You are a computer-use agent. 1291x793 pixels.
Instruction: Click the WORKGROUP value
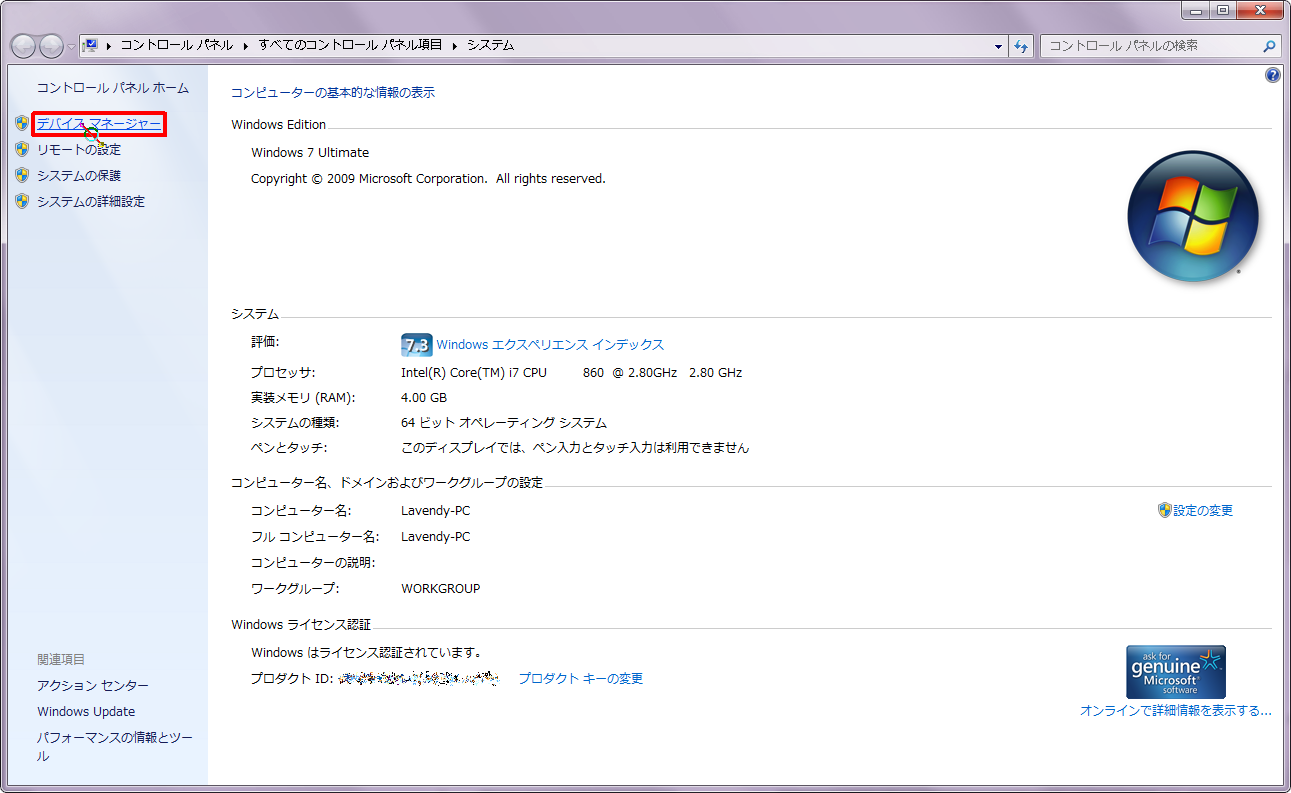[x=441, y=588]
